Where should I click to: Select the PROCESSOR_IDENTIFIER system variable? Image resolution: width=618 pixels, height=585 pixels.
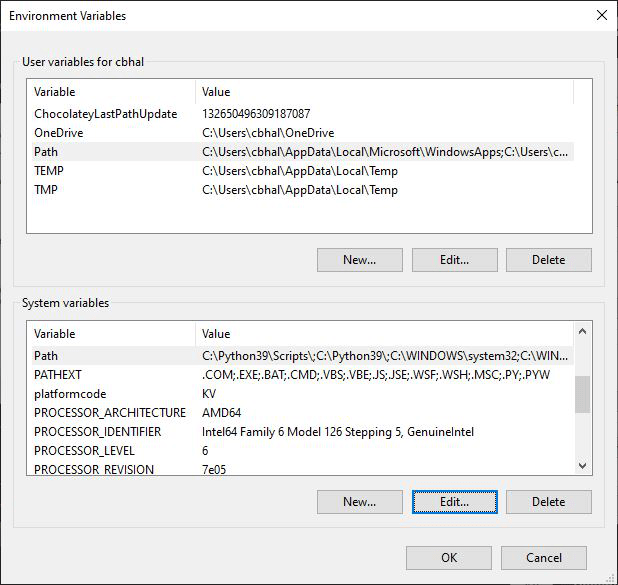point(104,432)
